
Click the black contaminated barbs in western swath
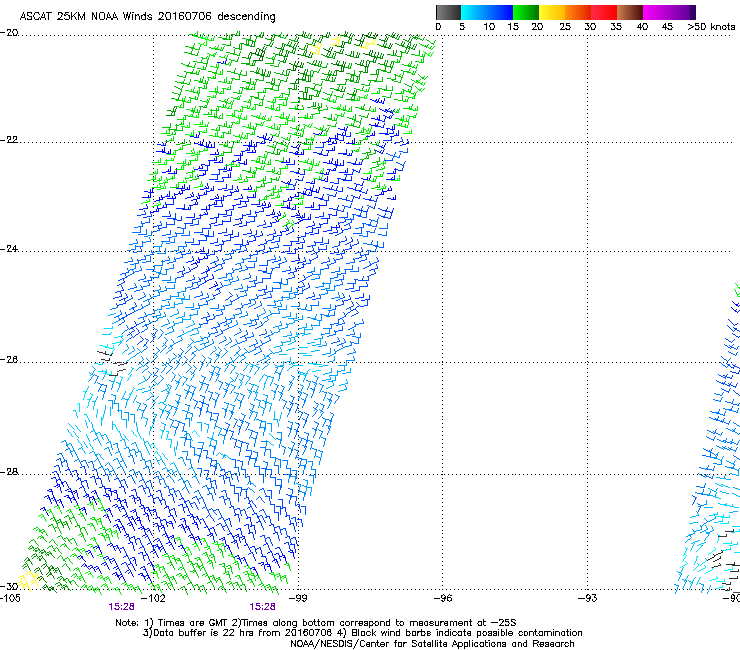(x=111, y=362)
